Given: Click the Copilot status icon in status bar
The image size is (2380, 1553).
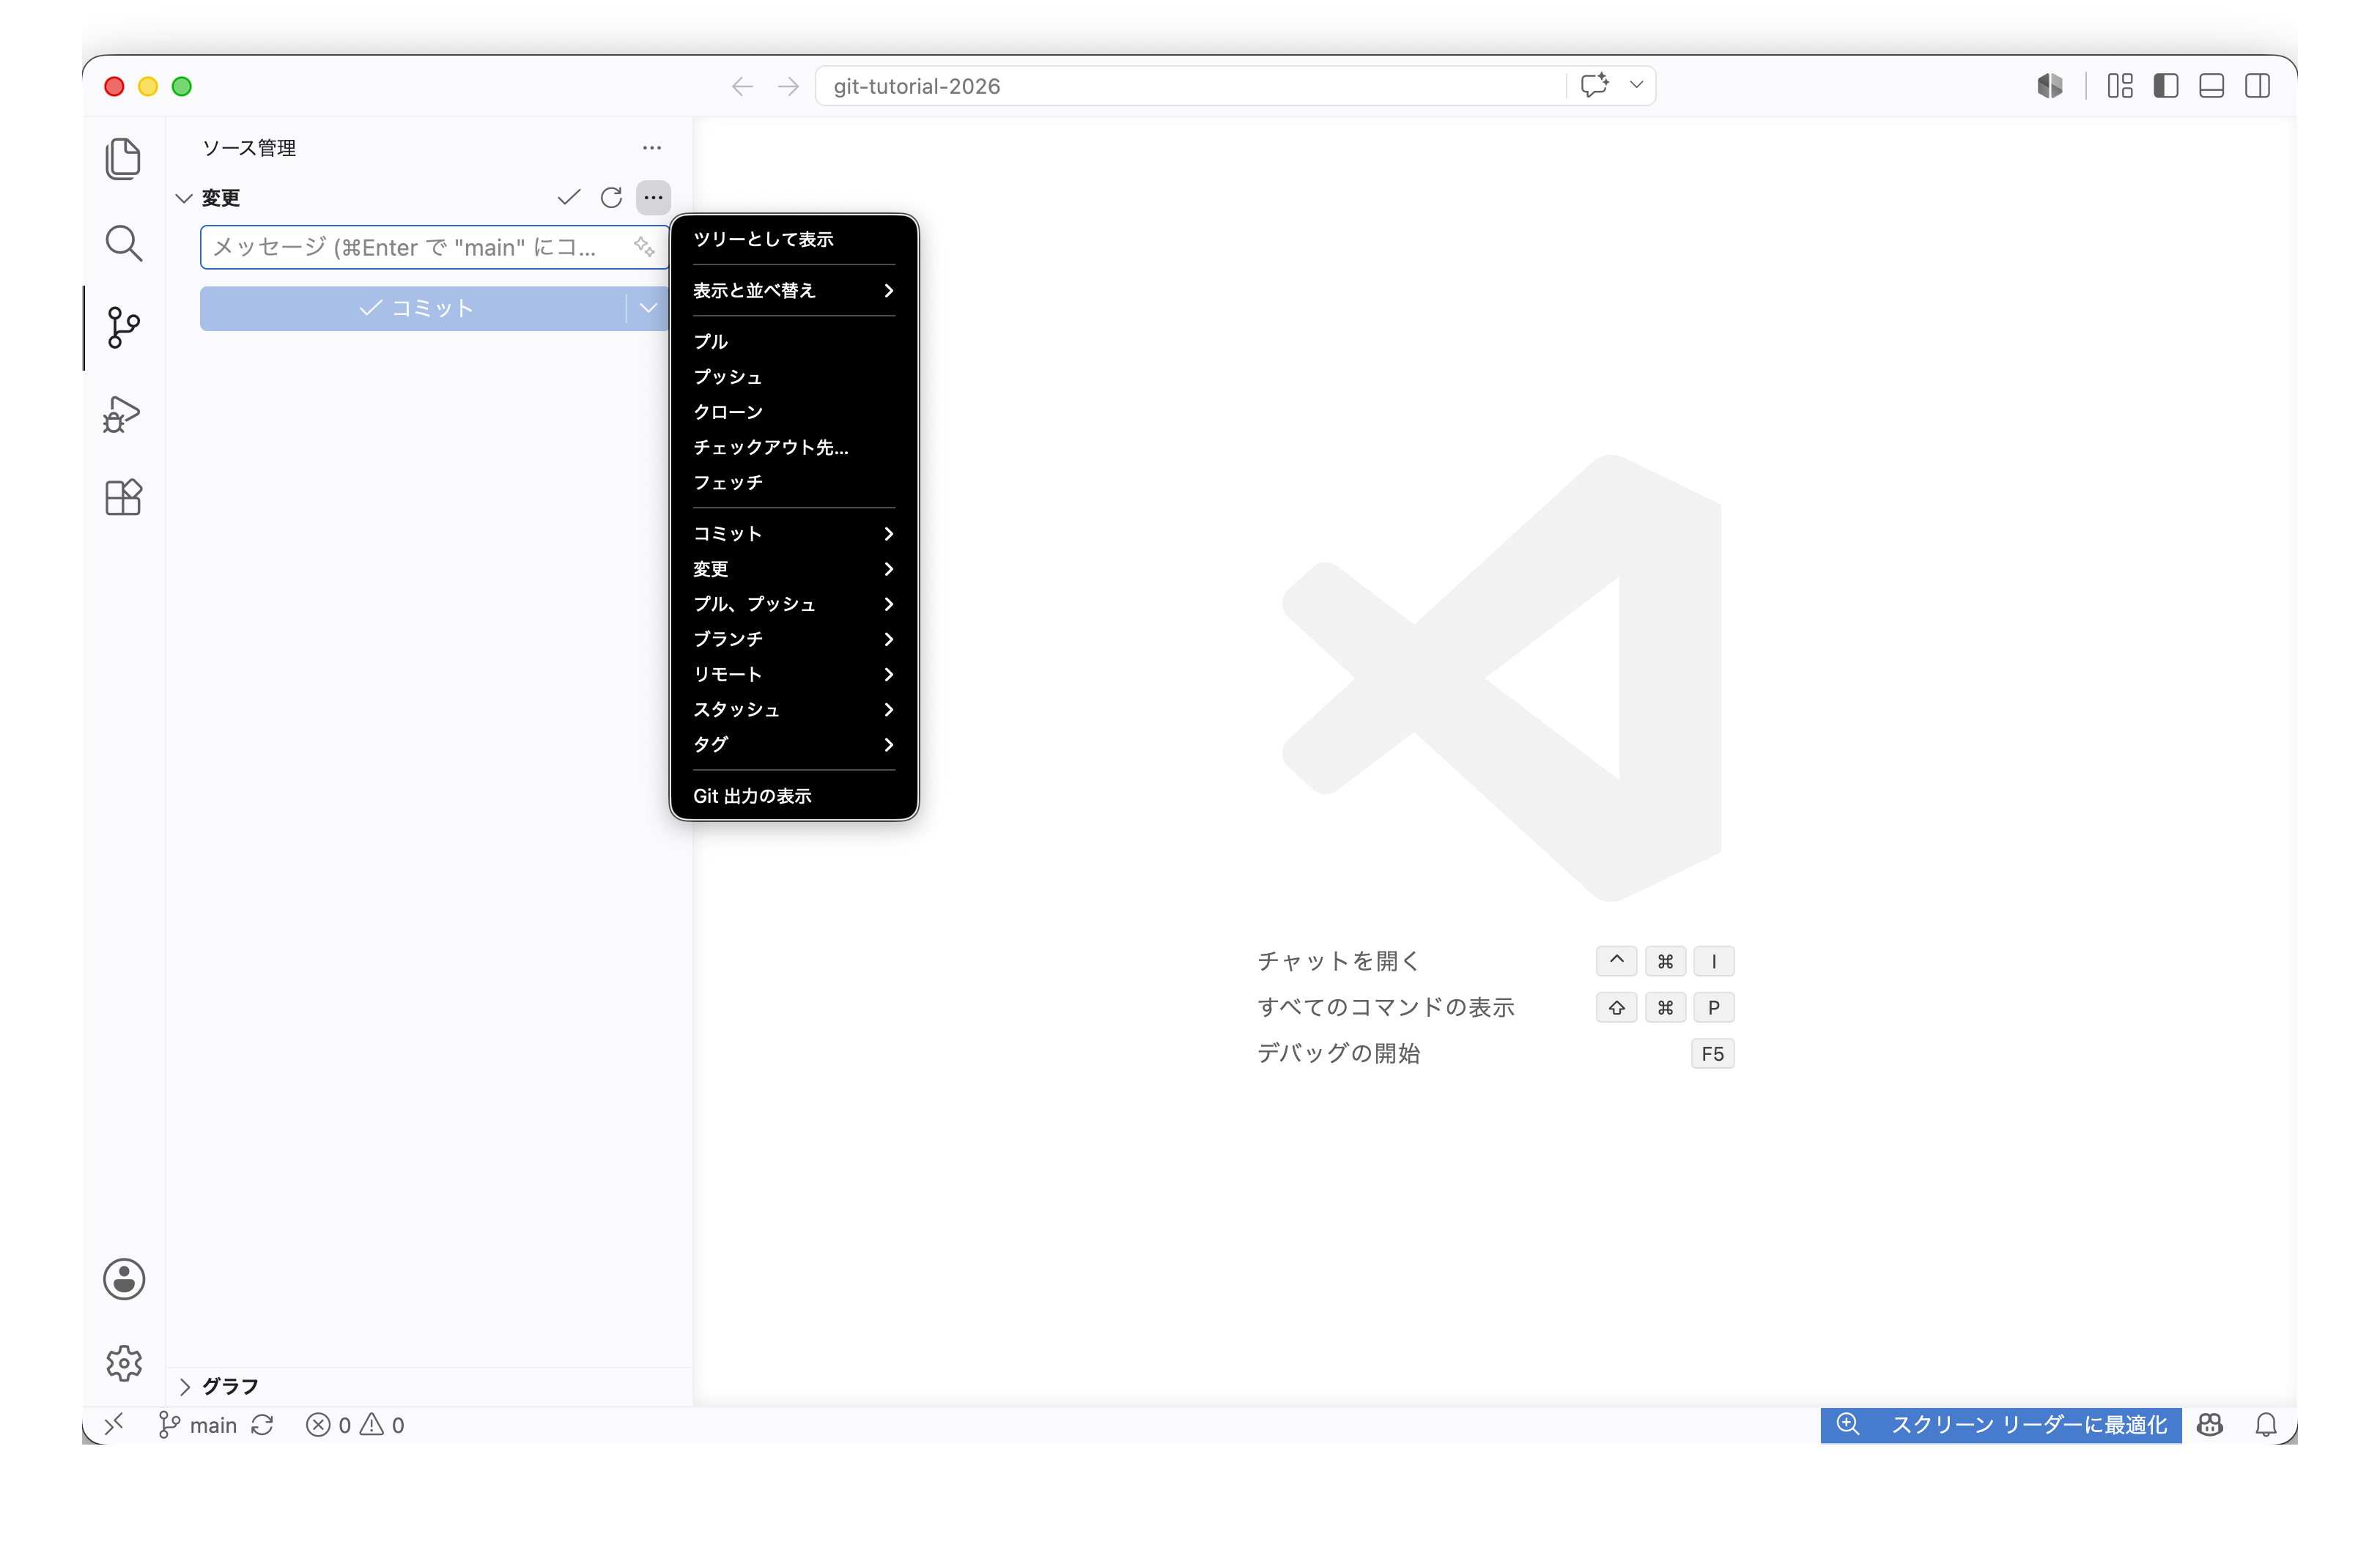Looking at the screenshot, I should coord(2210,1425).
